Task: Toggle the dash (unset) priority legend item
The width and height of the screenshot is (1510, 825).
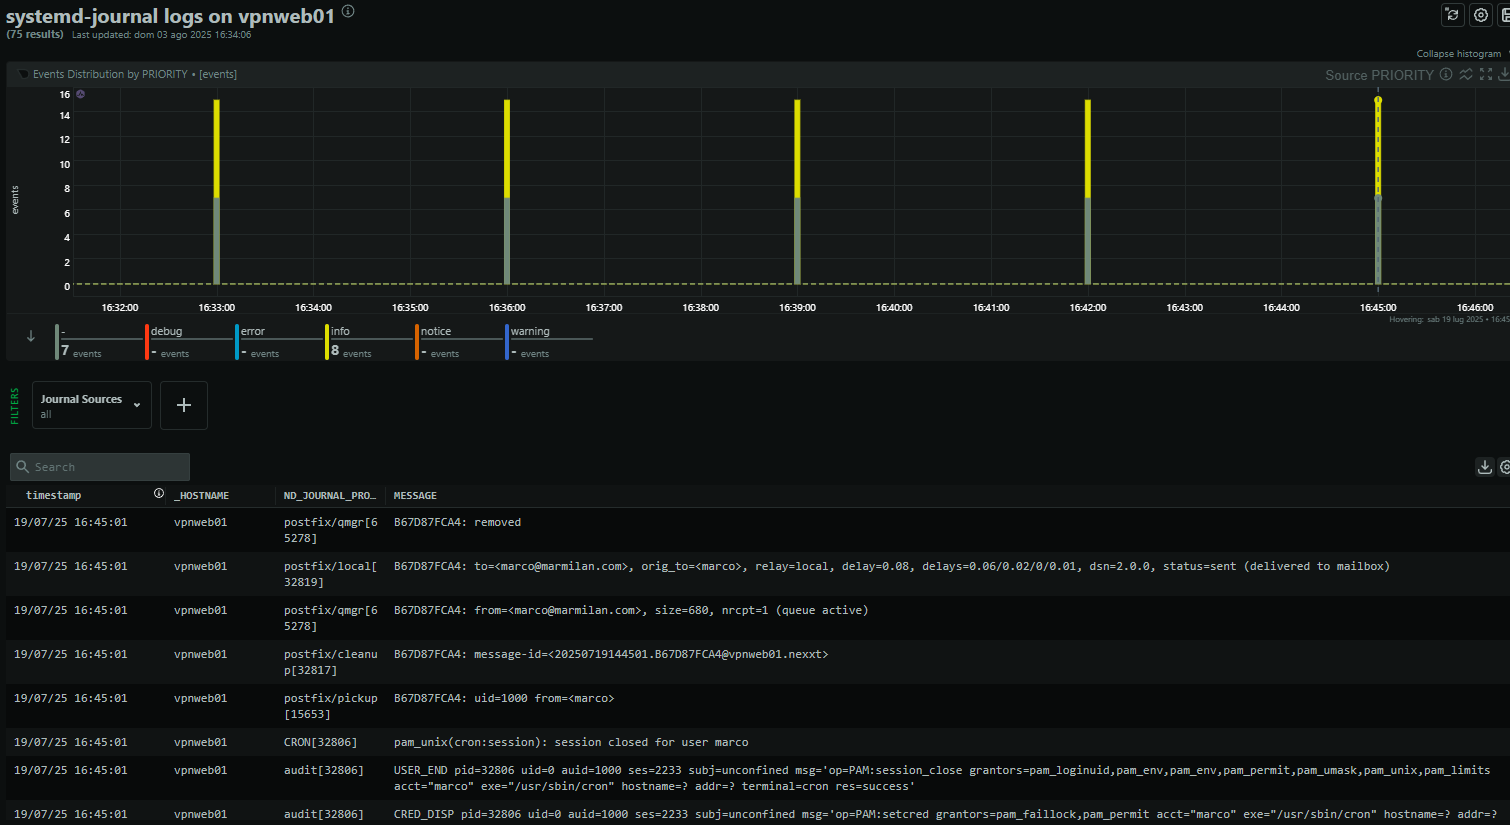Action: 98,341
